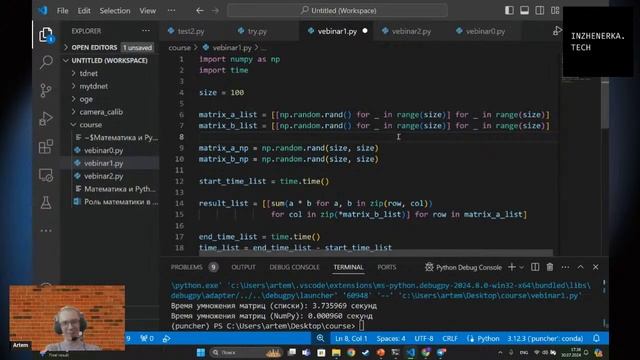Open the Ports panel tab

point(387,267)
